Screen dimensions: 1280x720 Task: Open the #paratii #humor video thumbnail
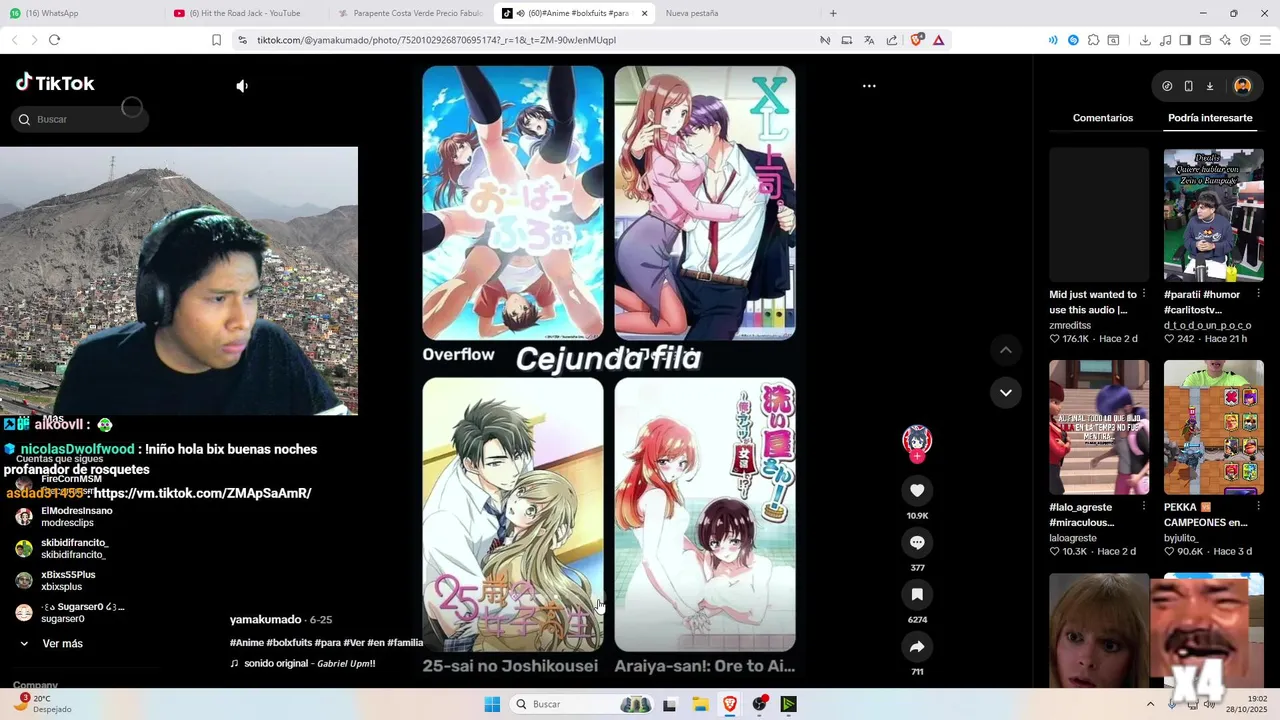point(1213,215)
